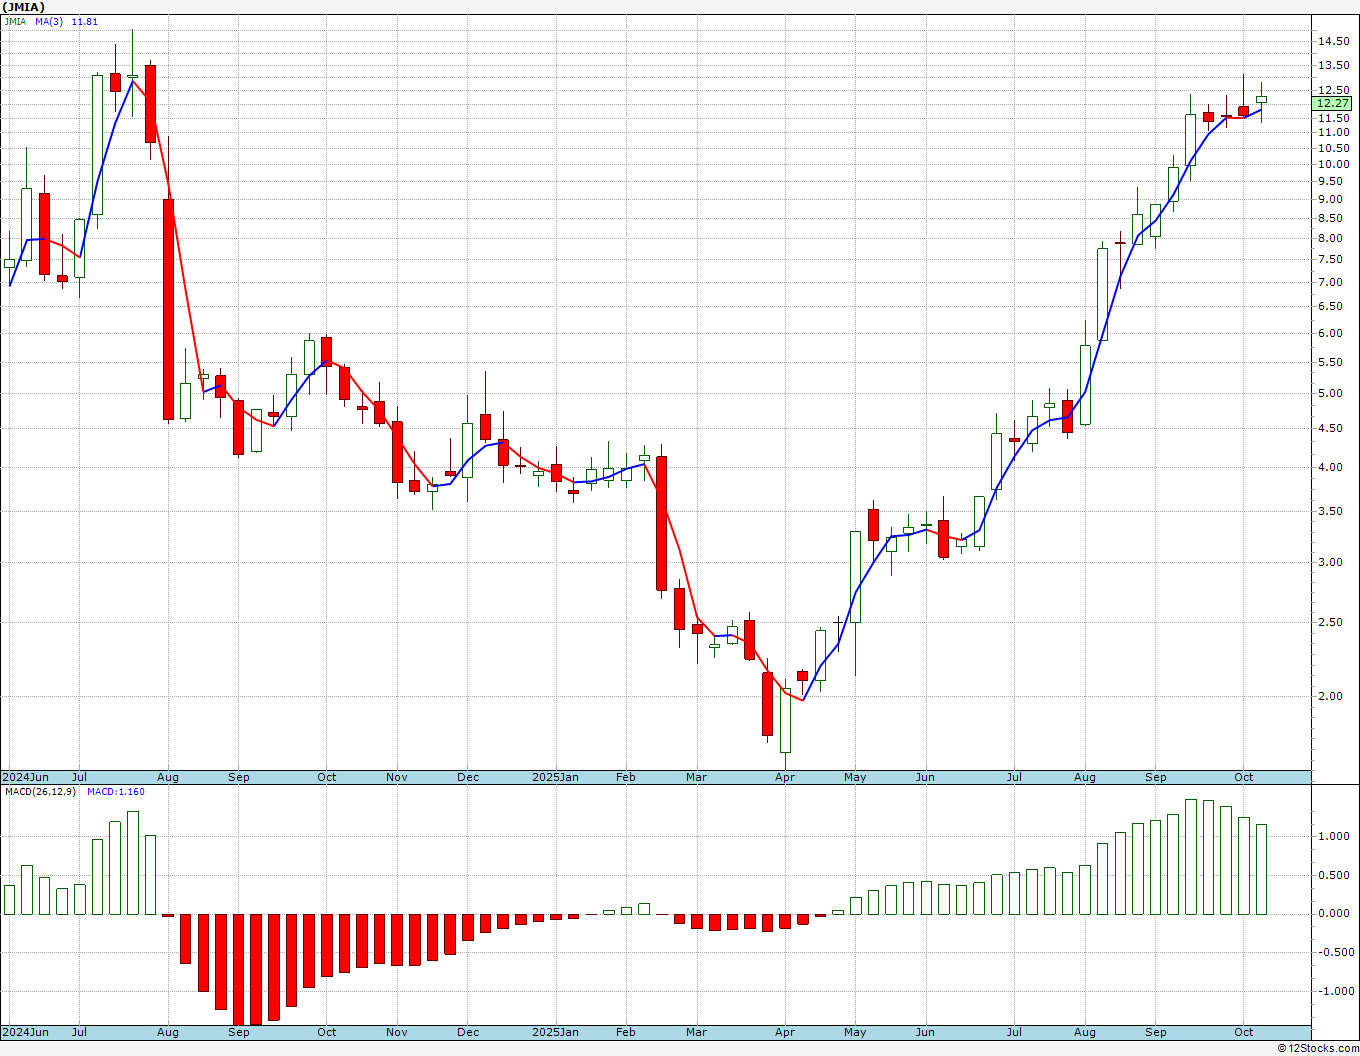Select 2025Jan on the MACD panel time axis
The width and height of the screenshot is (1360, 1056).
[x=555, y=1032]
